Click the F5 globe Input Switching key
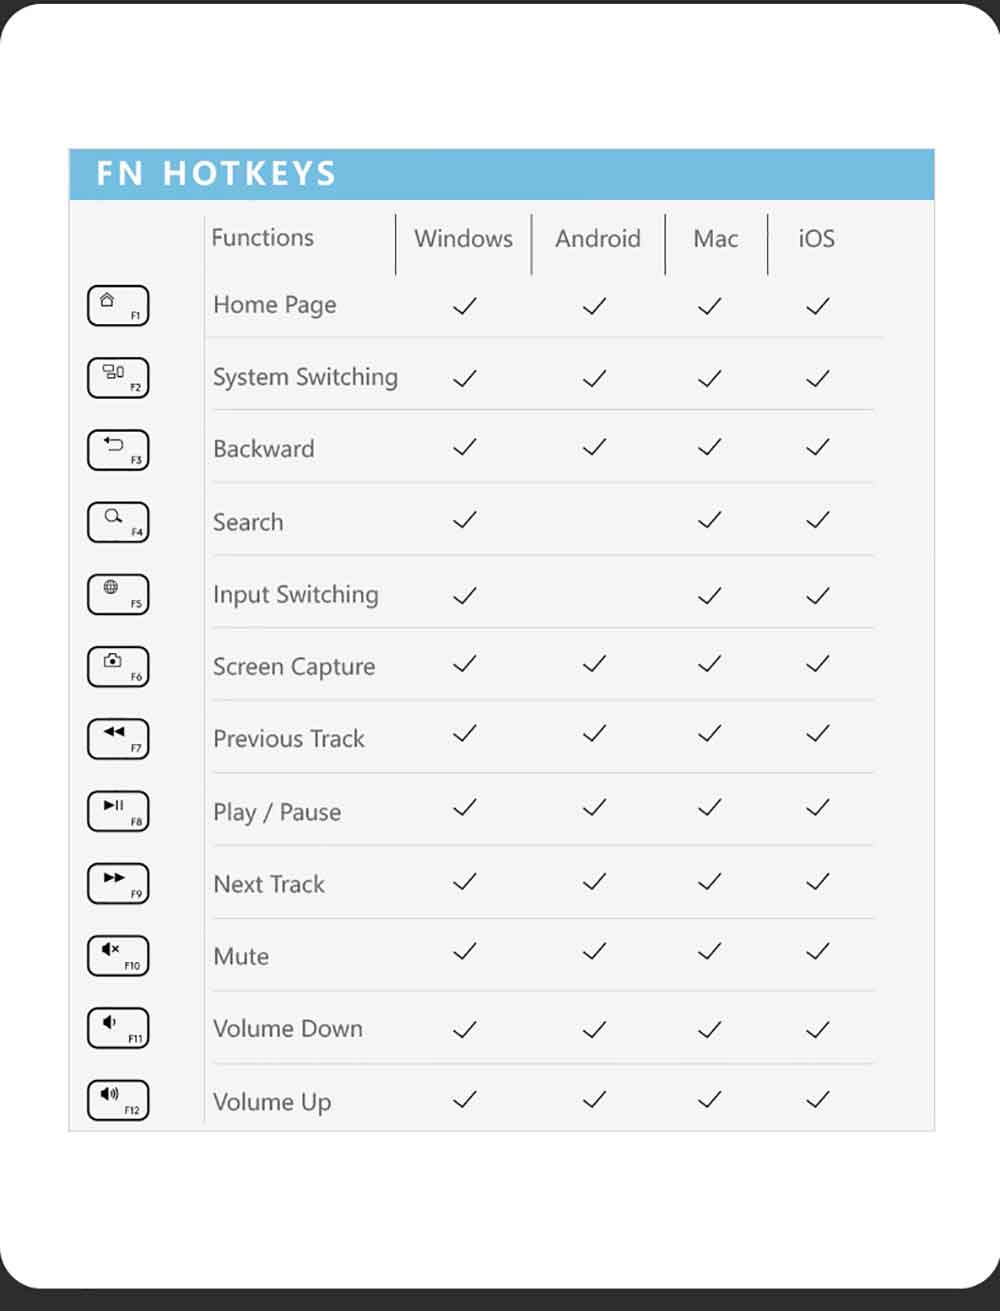This screenshot has height=1311, width=1000. coord(118,594)
